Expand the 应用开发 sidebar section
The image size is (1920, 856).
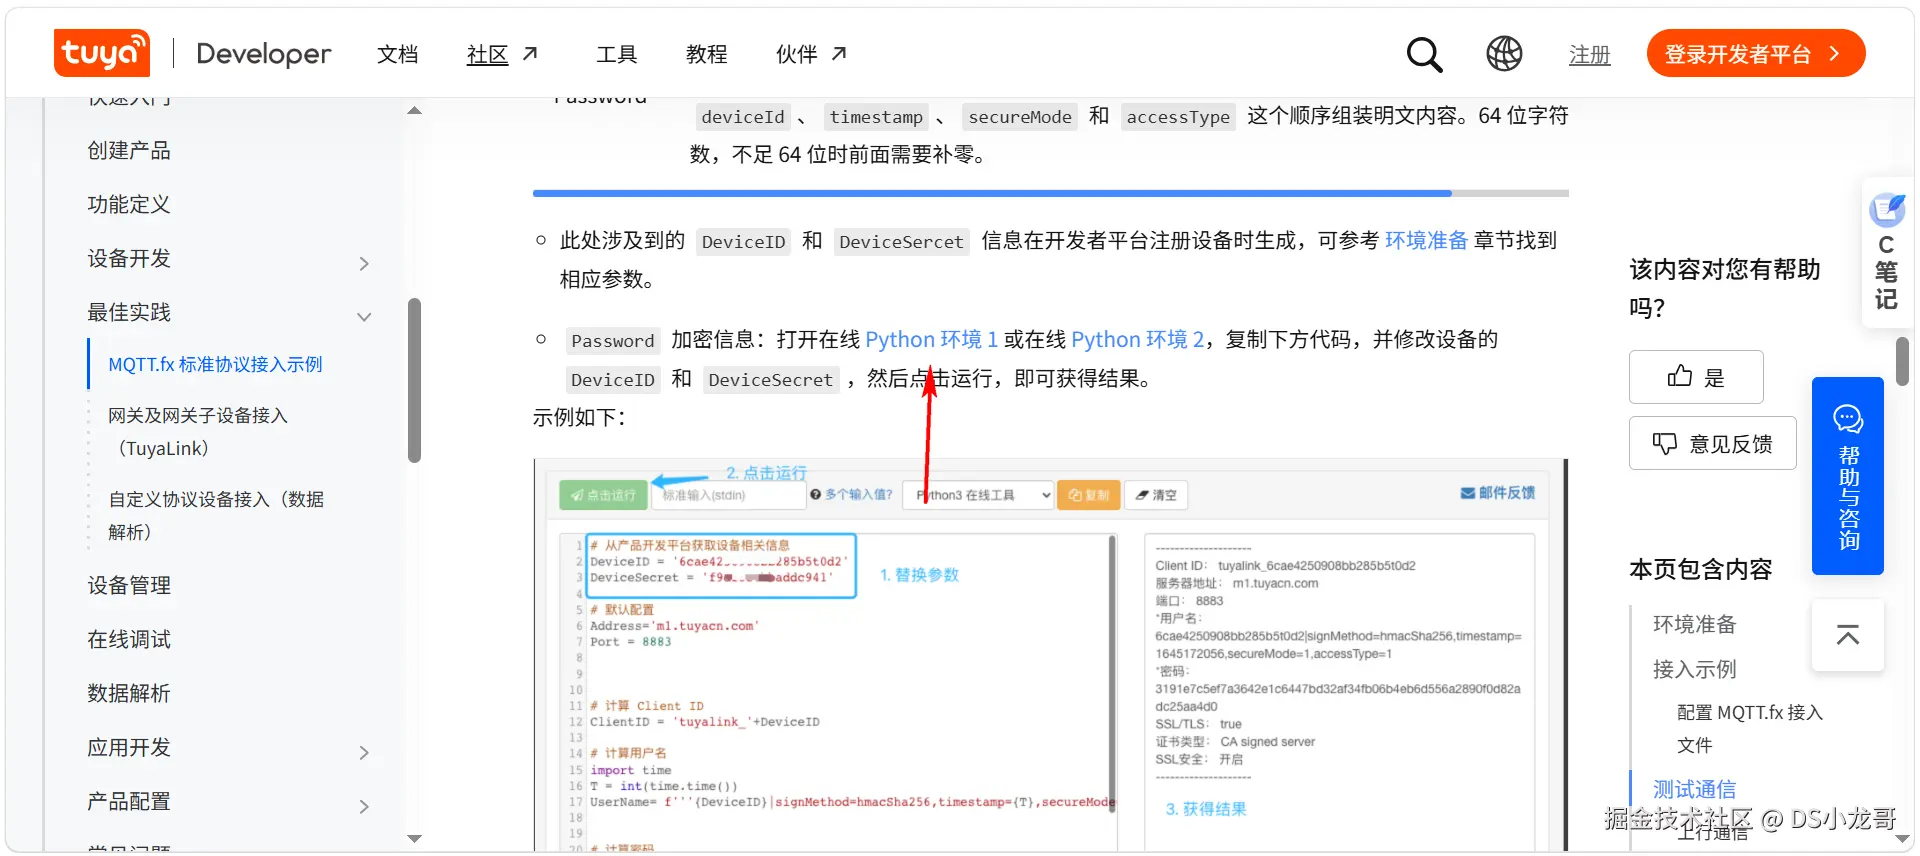364,752
